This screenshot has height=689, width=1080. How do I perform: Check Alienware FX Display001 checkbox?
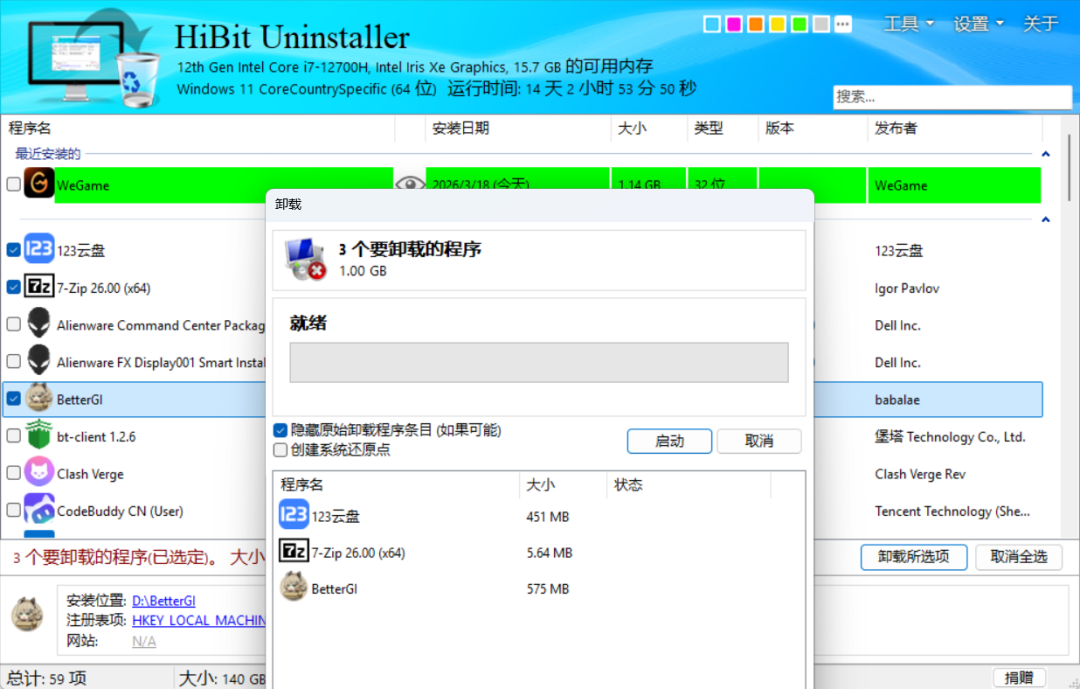click(x=13, y=361)
